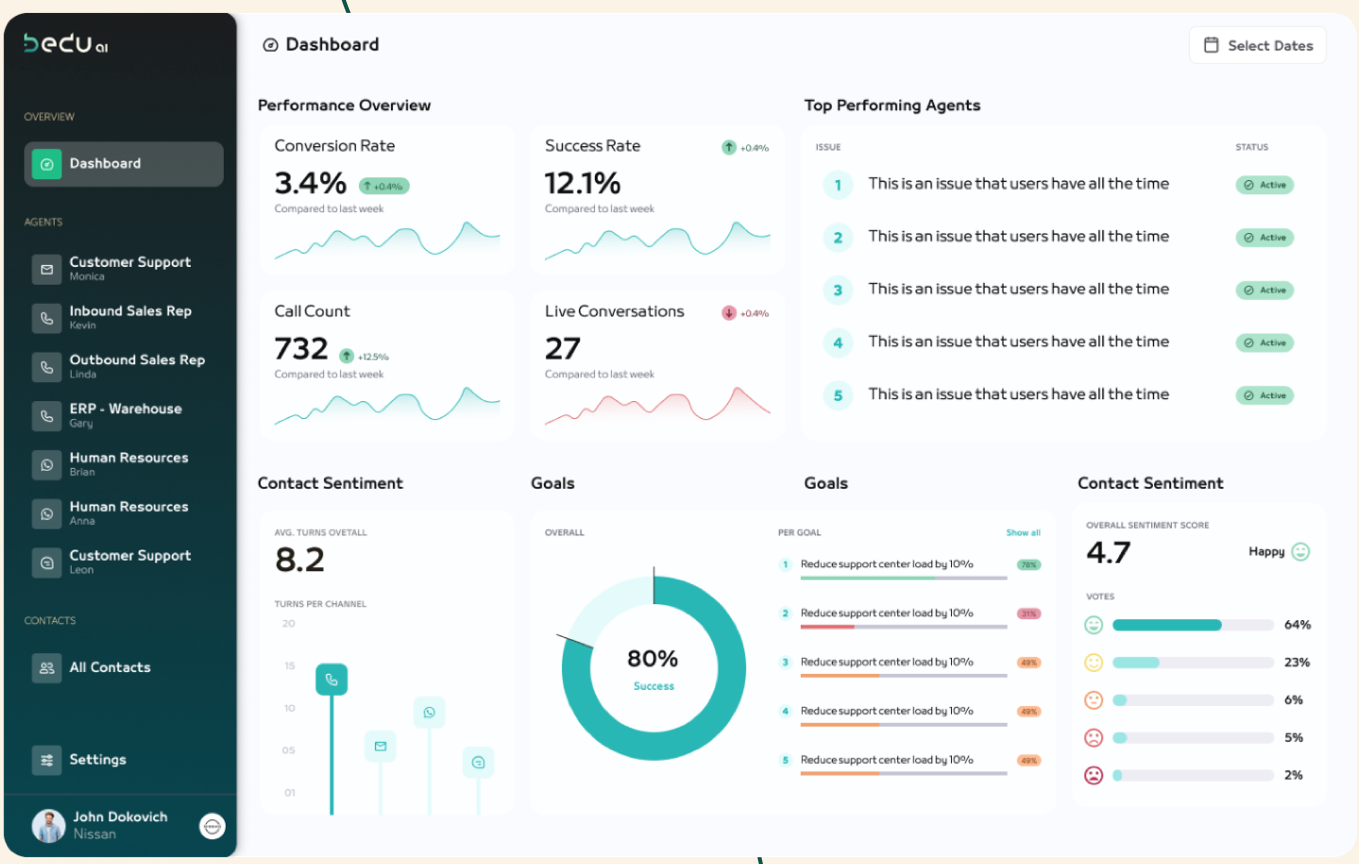Select goal 3 Reduce support center load

coord(910,665)
